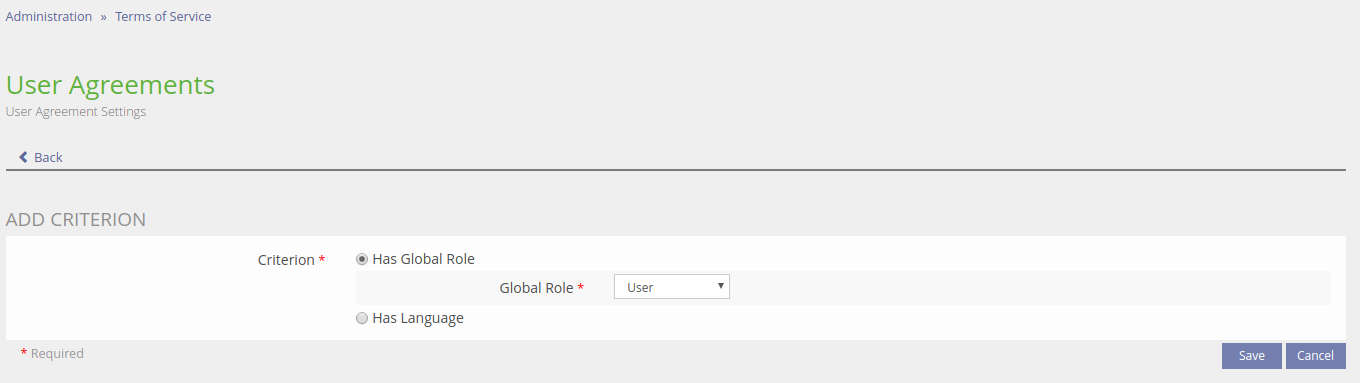Click the Global Role dropdown arrow
The height and width of the screenshot is (383, 1360).
click(721, 287)
